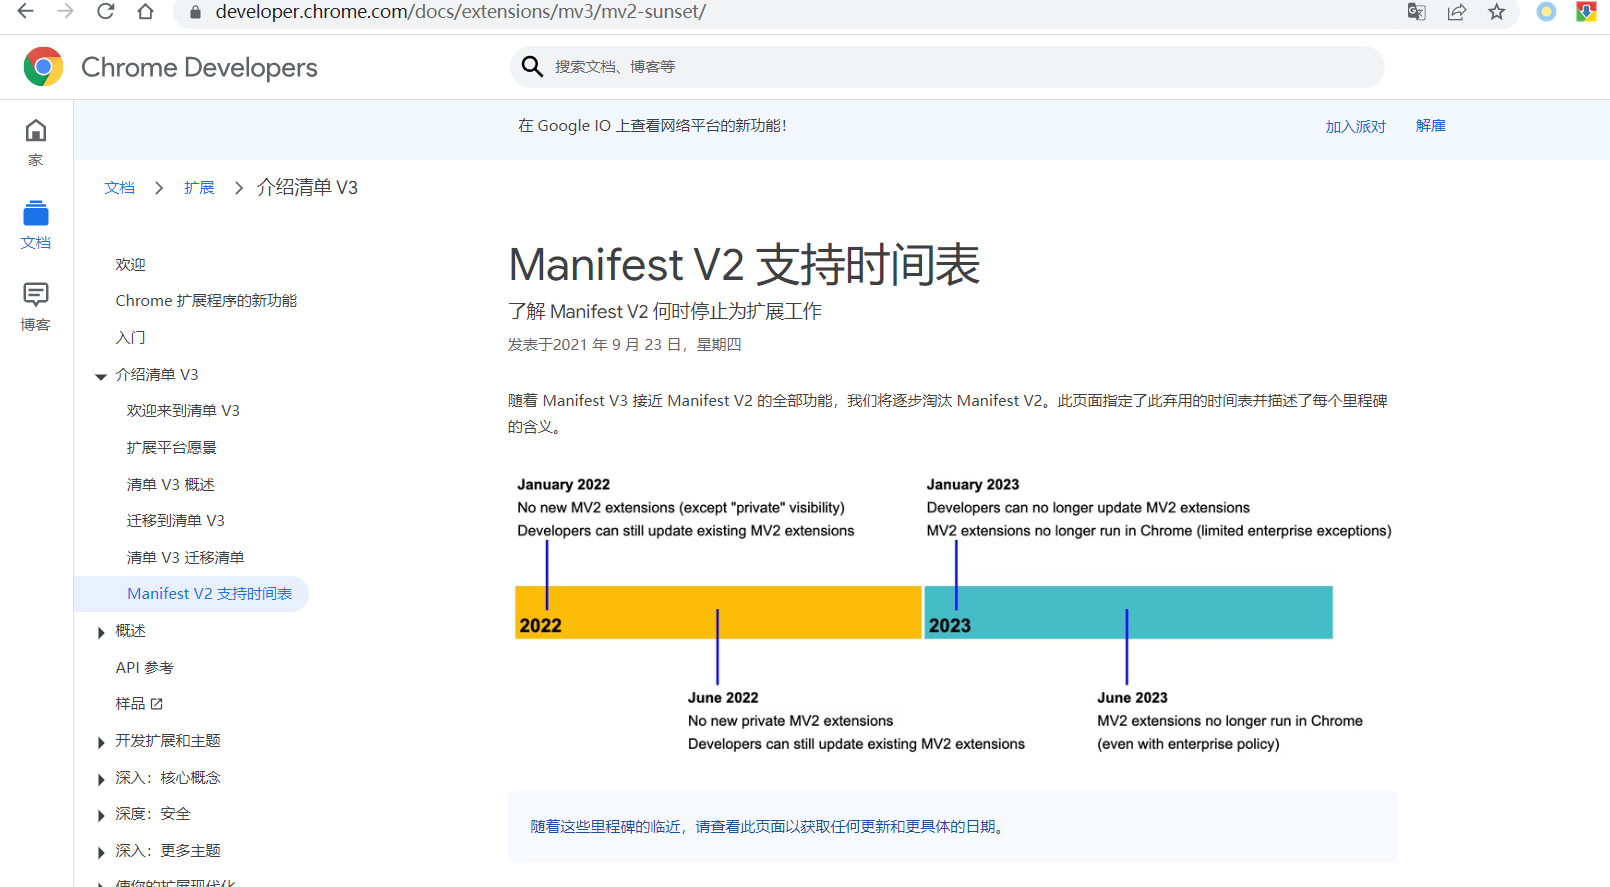Click the browser forward arrow
1610x887 pixels.
pos(66,11)
